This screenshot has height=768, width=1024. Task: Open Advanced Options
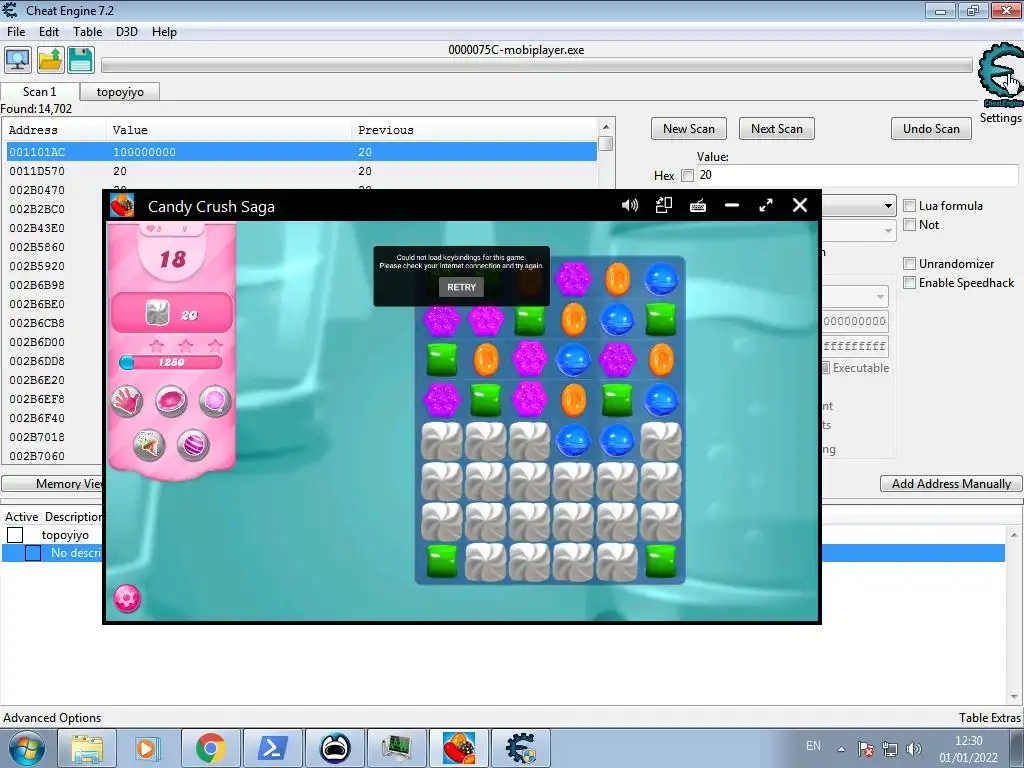[52, 718]
